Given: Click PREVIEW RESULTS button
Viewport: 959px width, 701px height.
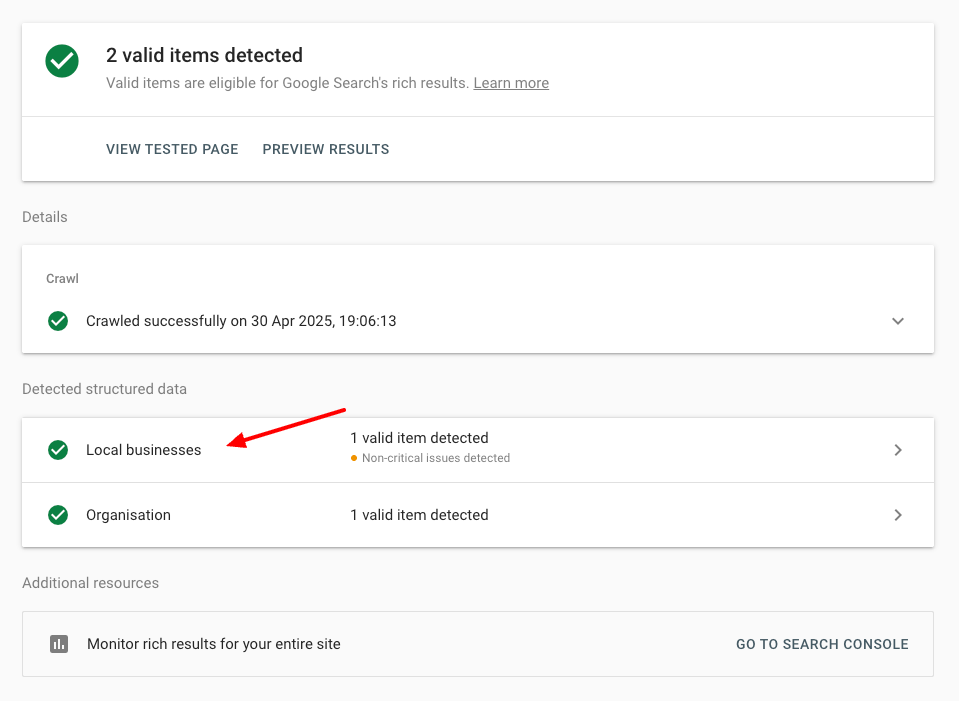Looking at the screenshot, I should coord(325,149).
